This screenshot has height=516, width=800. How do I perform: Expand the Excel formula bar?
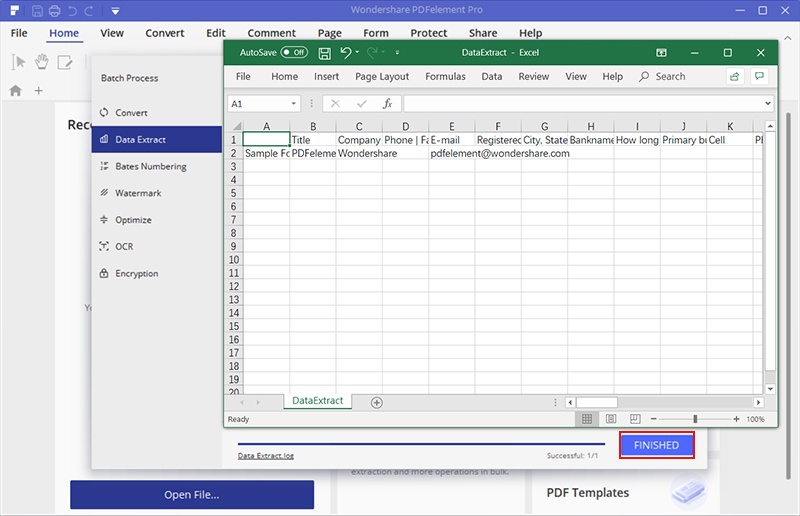tap(767, 104)
